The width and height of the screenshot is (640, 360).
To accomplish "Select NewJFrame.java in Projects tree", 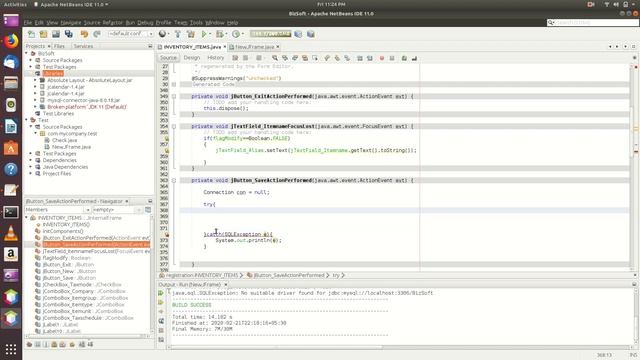I will (71, 147).
